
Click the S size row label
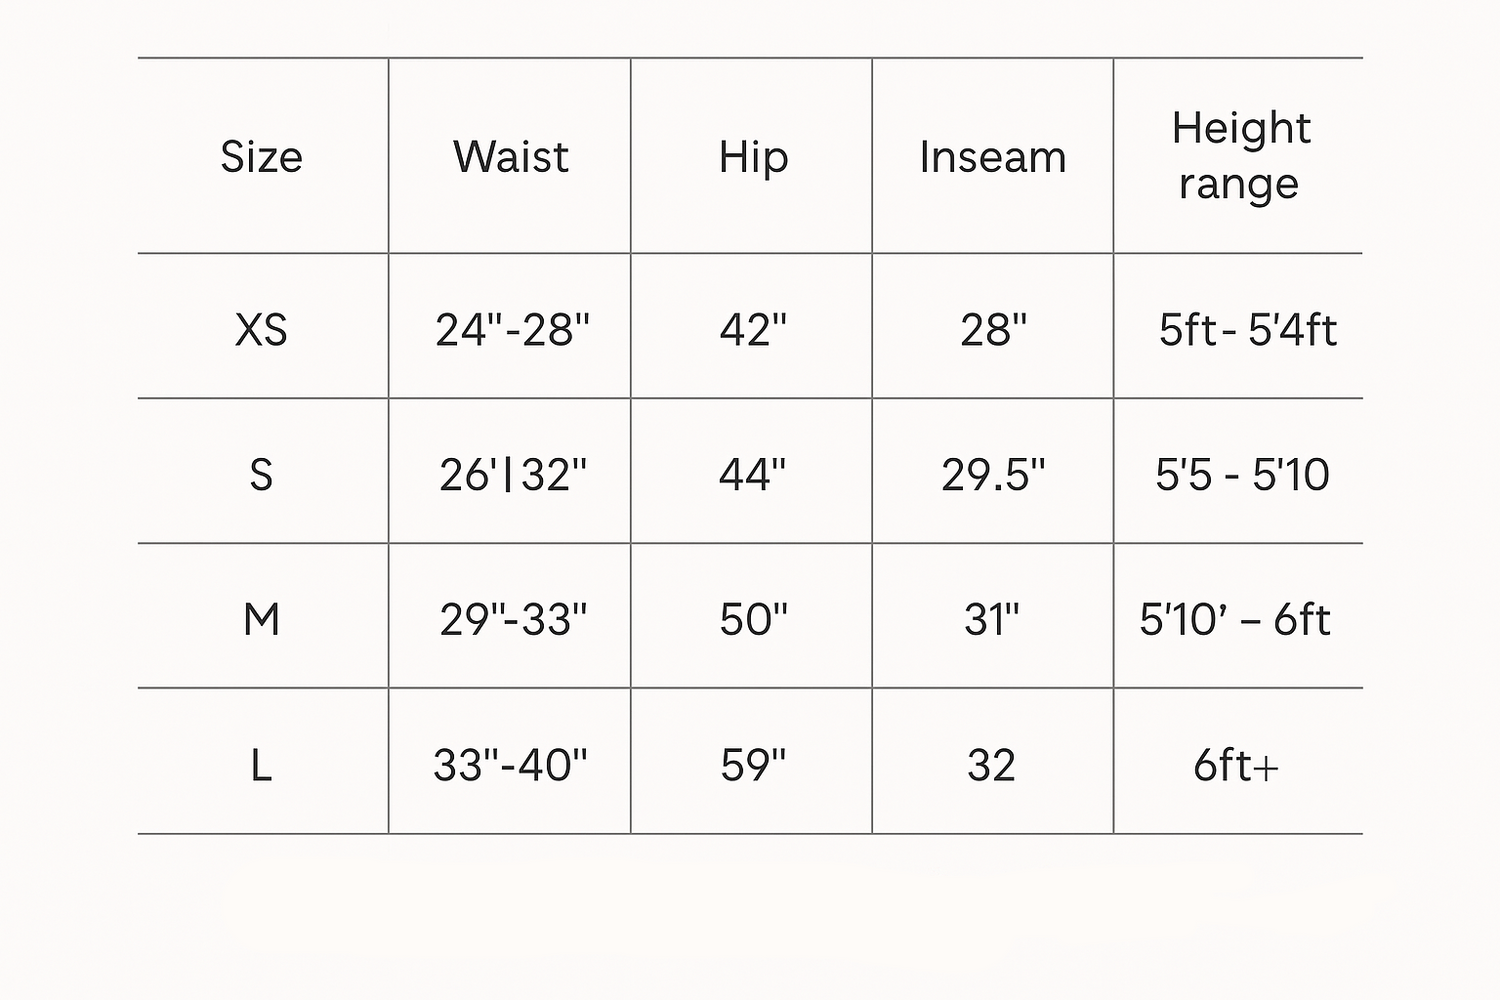(x=261, y=474)
